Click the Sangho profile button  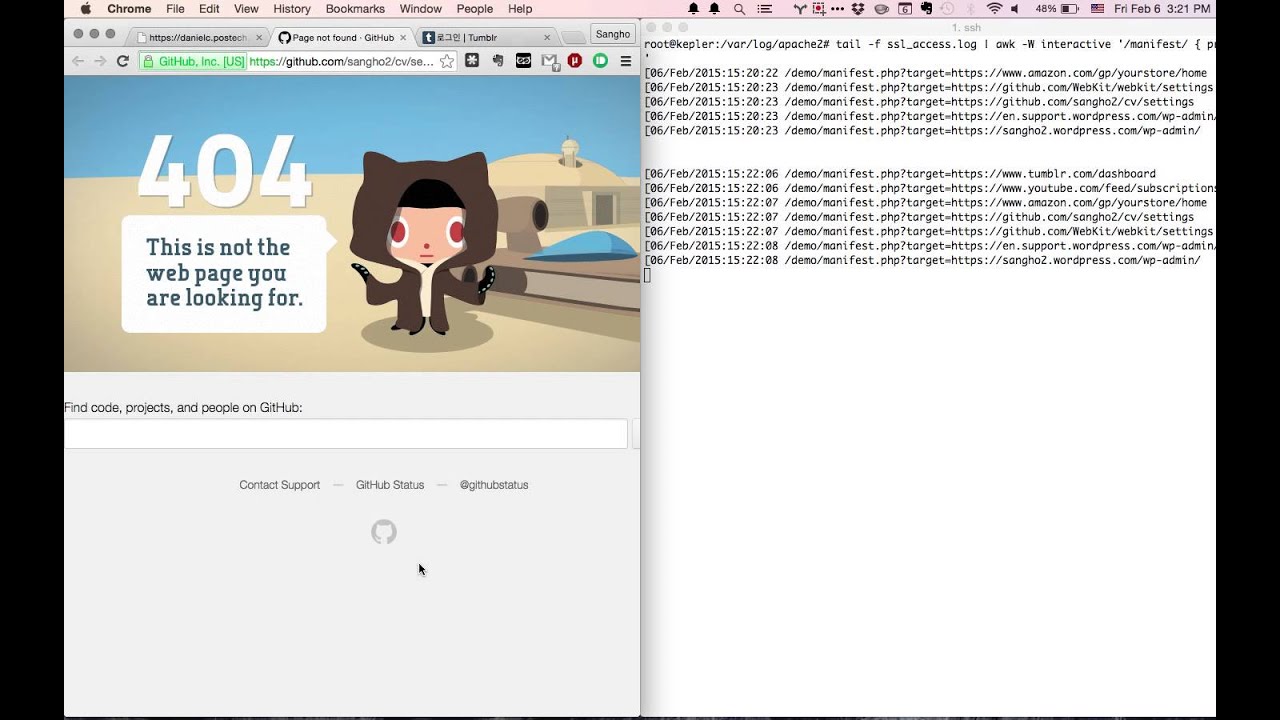coord(613,34)
